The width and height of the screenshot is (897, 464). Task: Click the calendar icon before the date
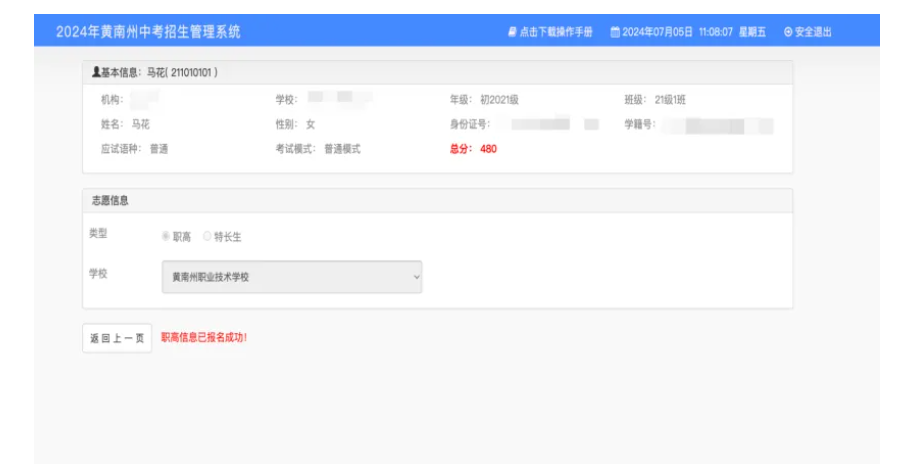(x=615, y=32)
